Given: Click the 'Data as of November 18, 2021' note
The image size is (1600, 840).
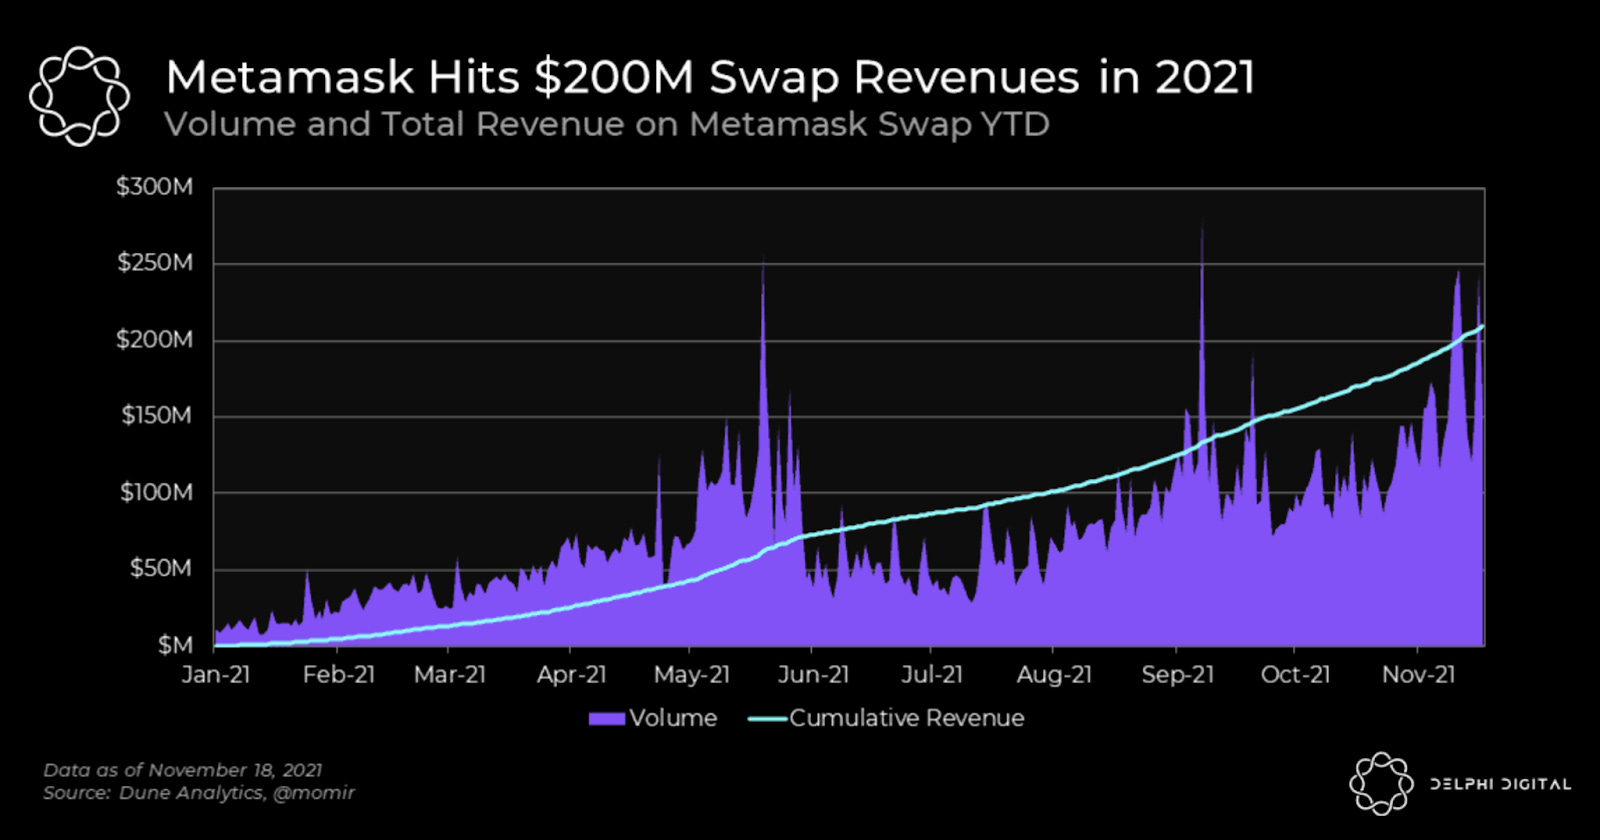Looking at the screenshot, I should [x=183, y=770].
